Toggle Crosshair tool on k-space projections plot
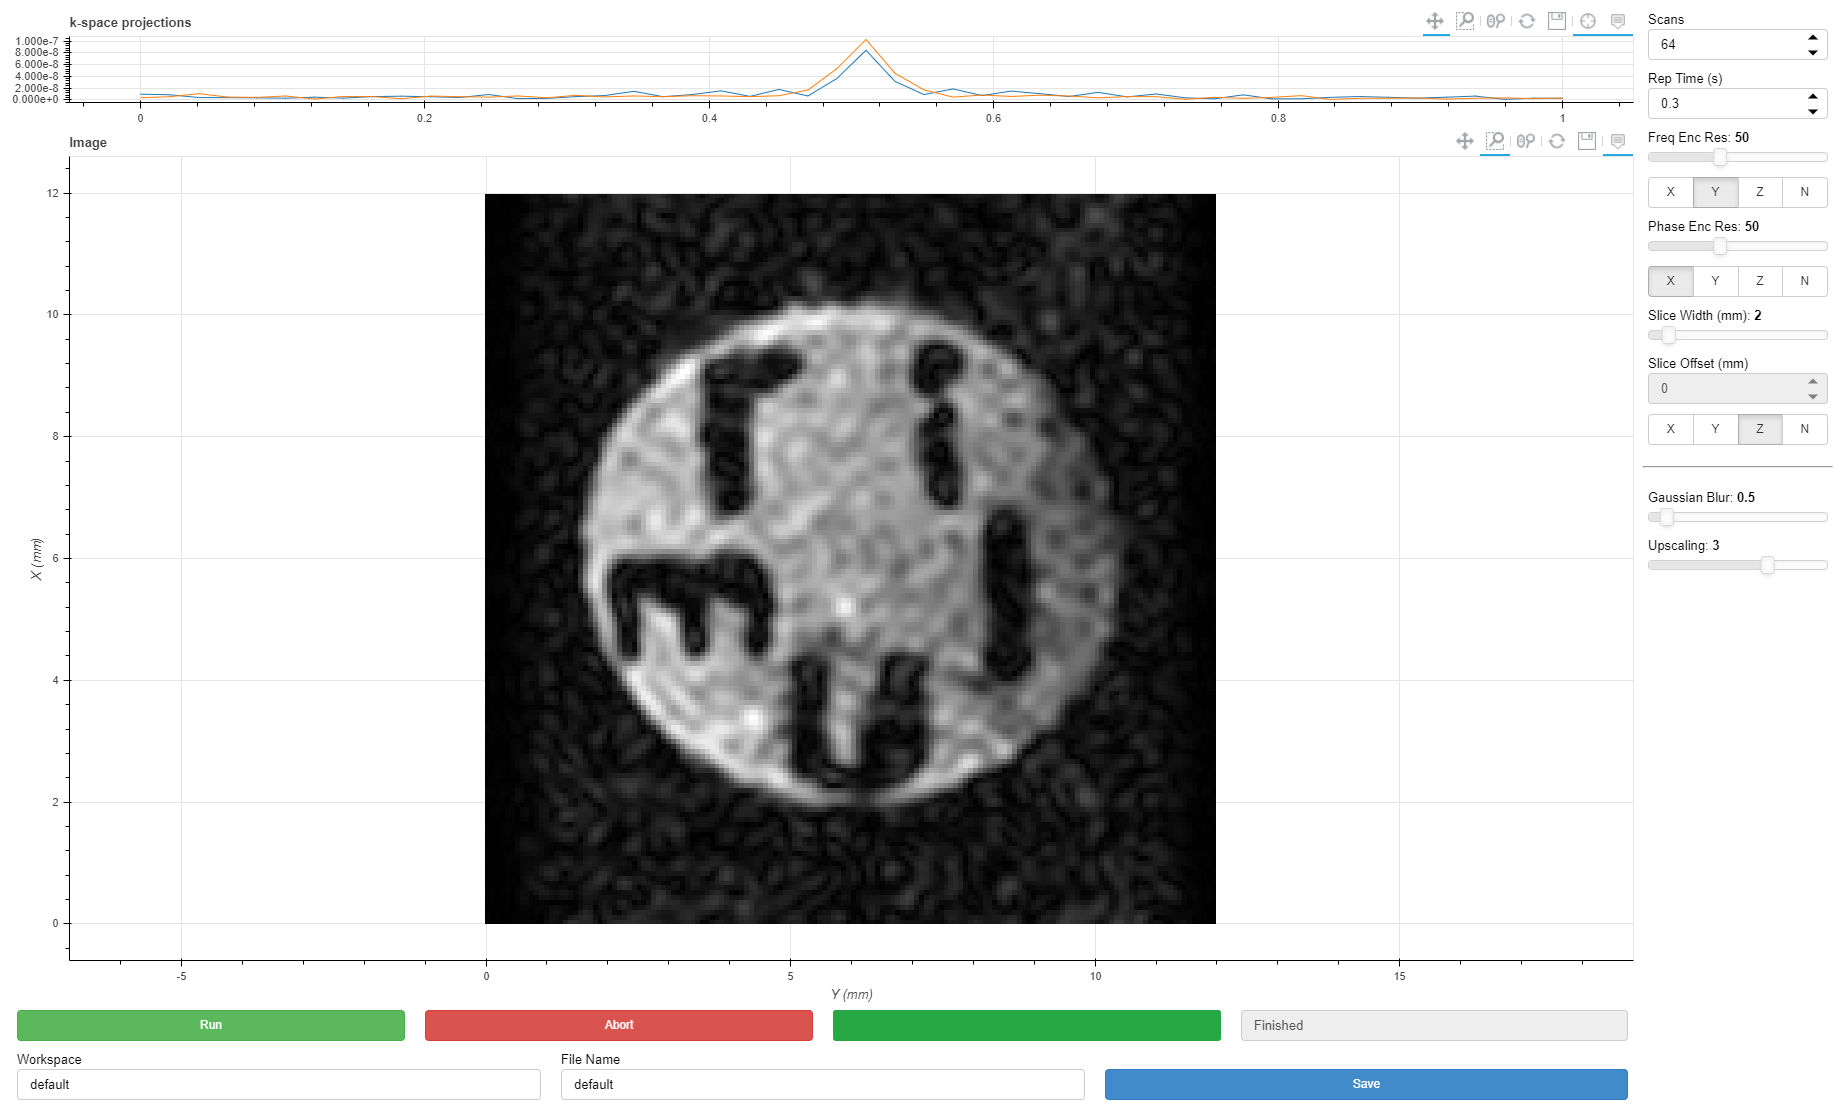This screenshot has height=1111, width=1844. (x=1588, y=21)
